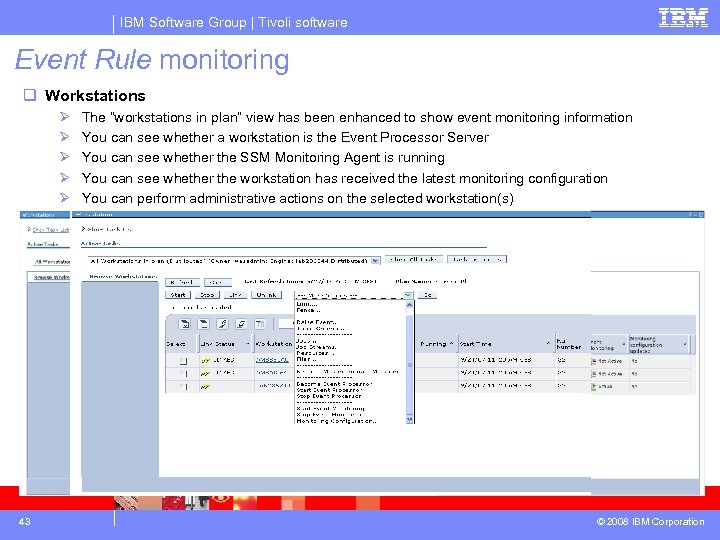Select Become Event Processor in the list
720x540 pixels.
pos(334,384)
